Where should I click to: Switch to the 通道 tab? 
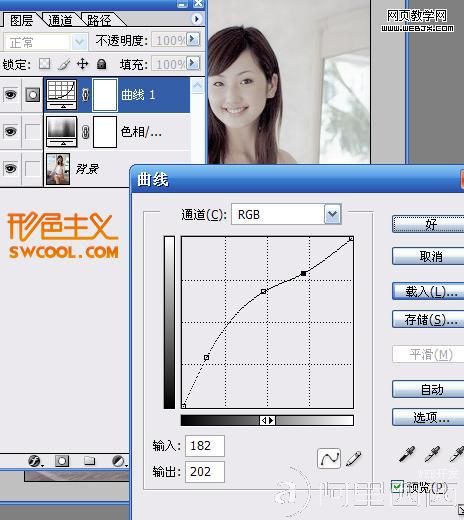60,20
